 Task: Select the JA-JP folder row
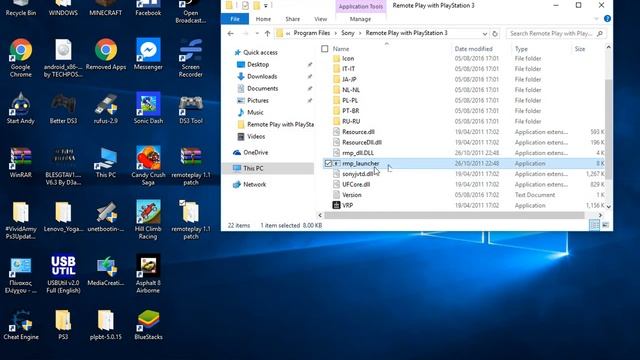(x=463, y=79)
